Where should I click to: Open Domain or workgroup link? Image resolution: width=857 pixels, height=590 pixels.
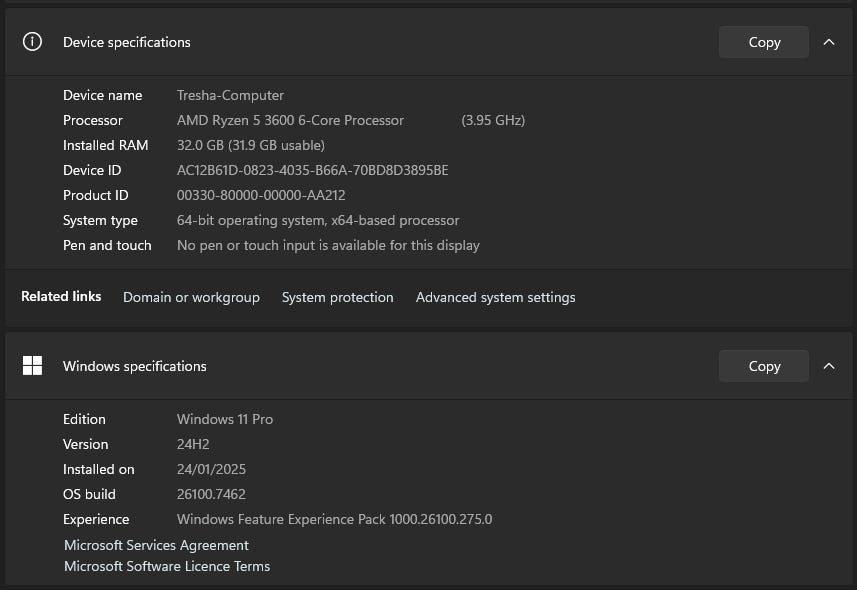191,297
